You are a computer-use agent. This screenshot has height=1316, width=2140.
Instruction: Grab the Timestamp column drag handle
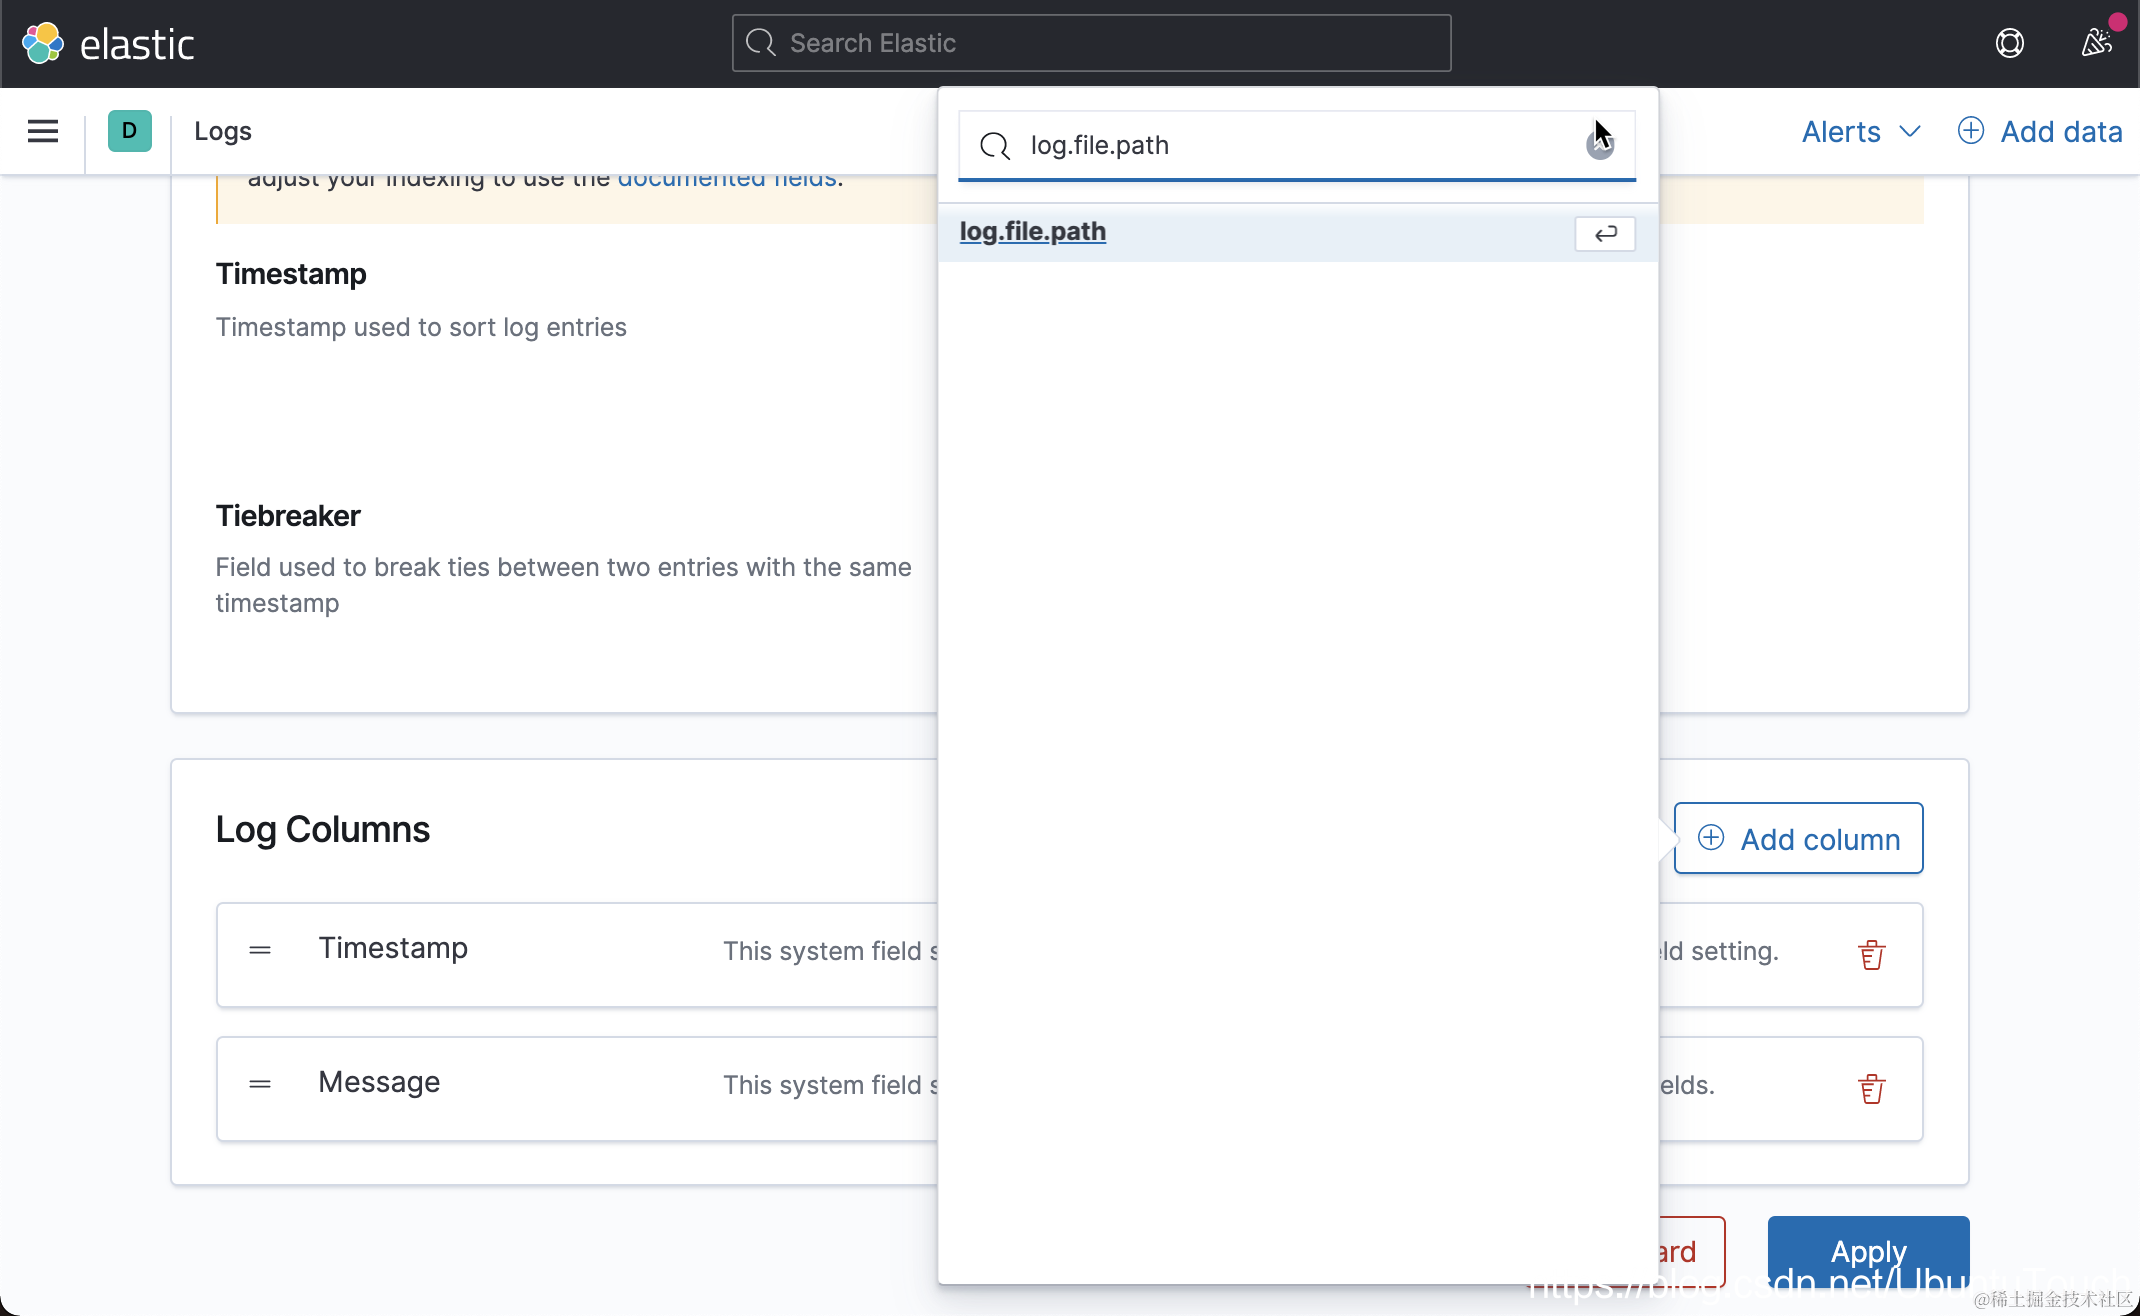click(x=260, y=950)
